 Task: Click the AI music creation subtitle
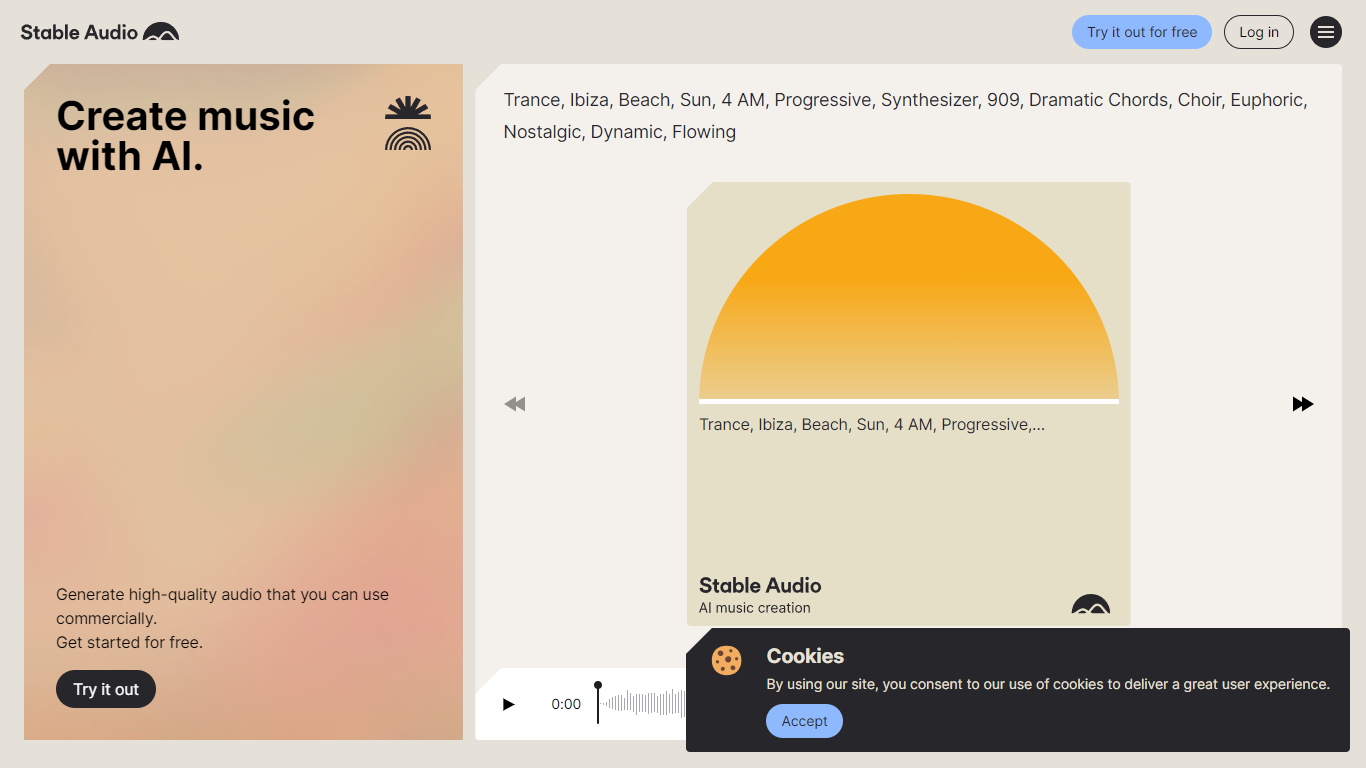coord(755,608)
